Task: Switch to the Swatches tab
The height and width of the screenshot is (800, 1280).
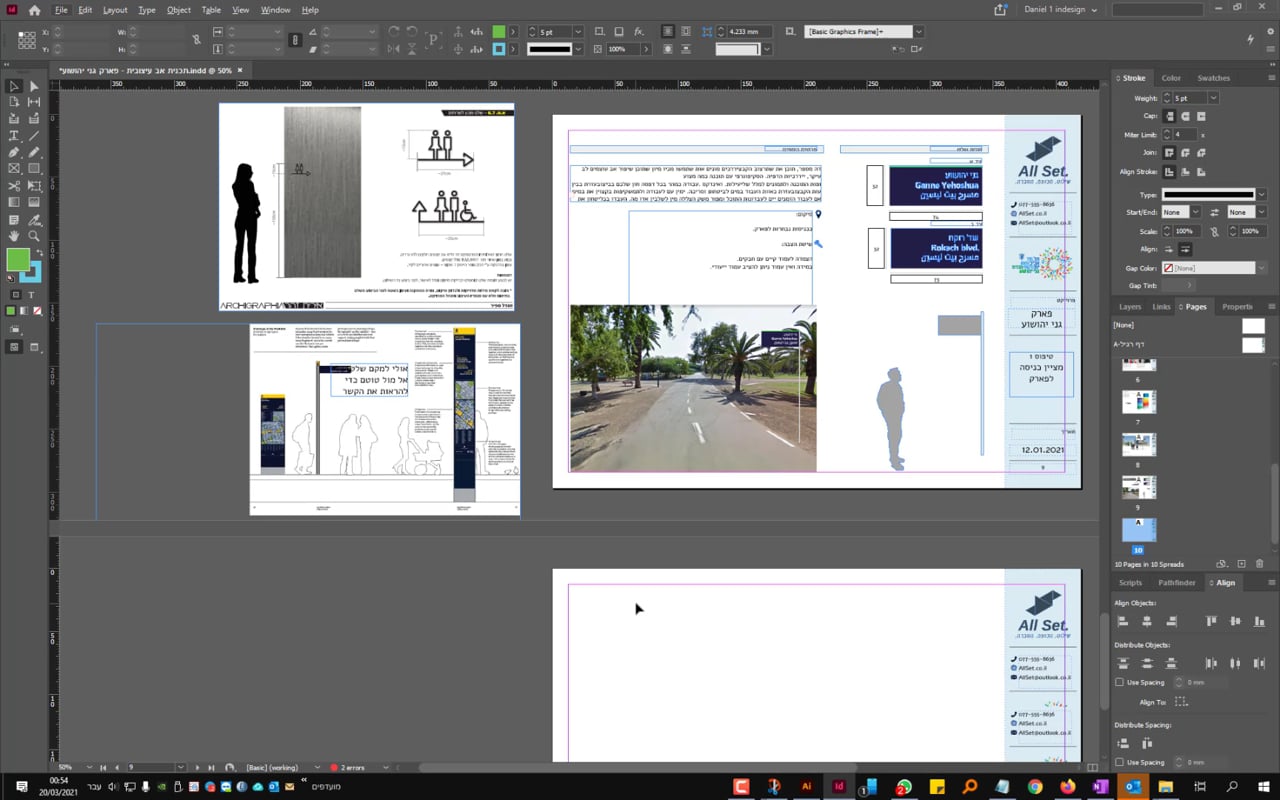Action: pos(1213,78)
